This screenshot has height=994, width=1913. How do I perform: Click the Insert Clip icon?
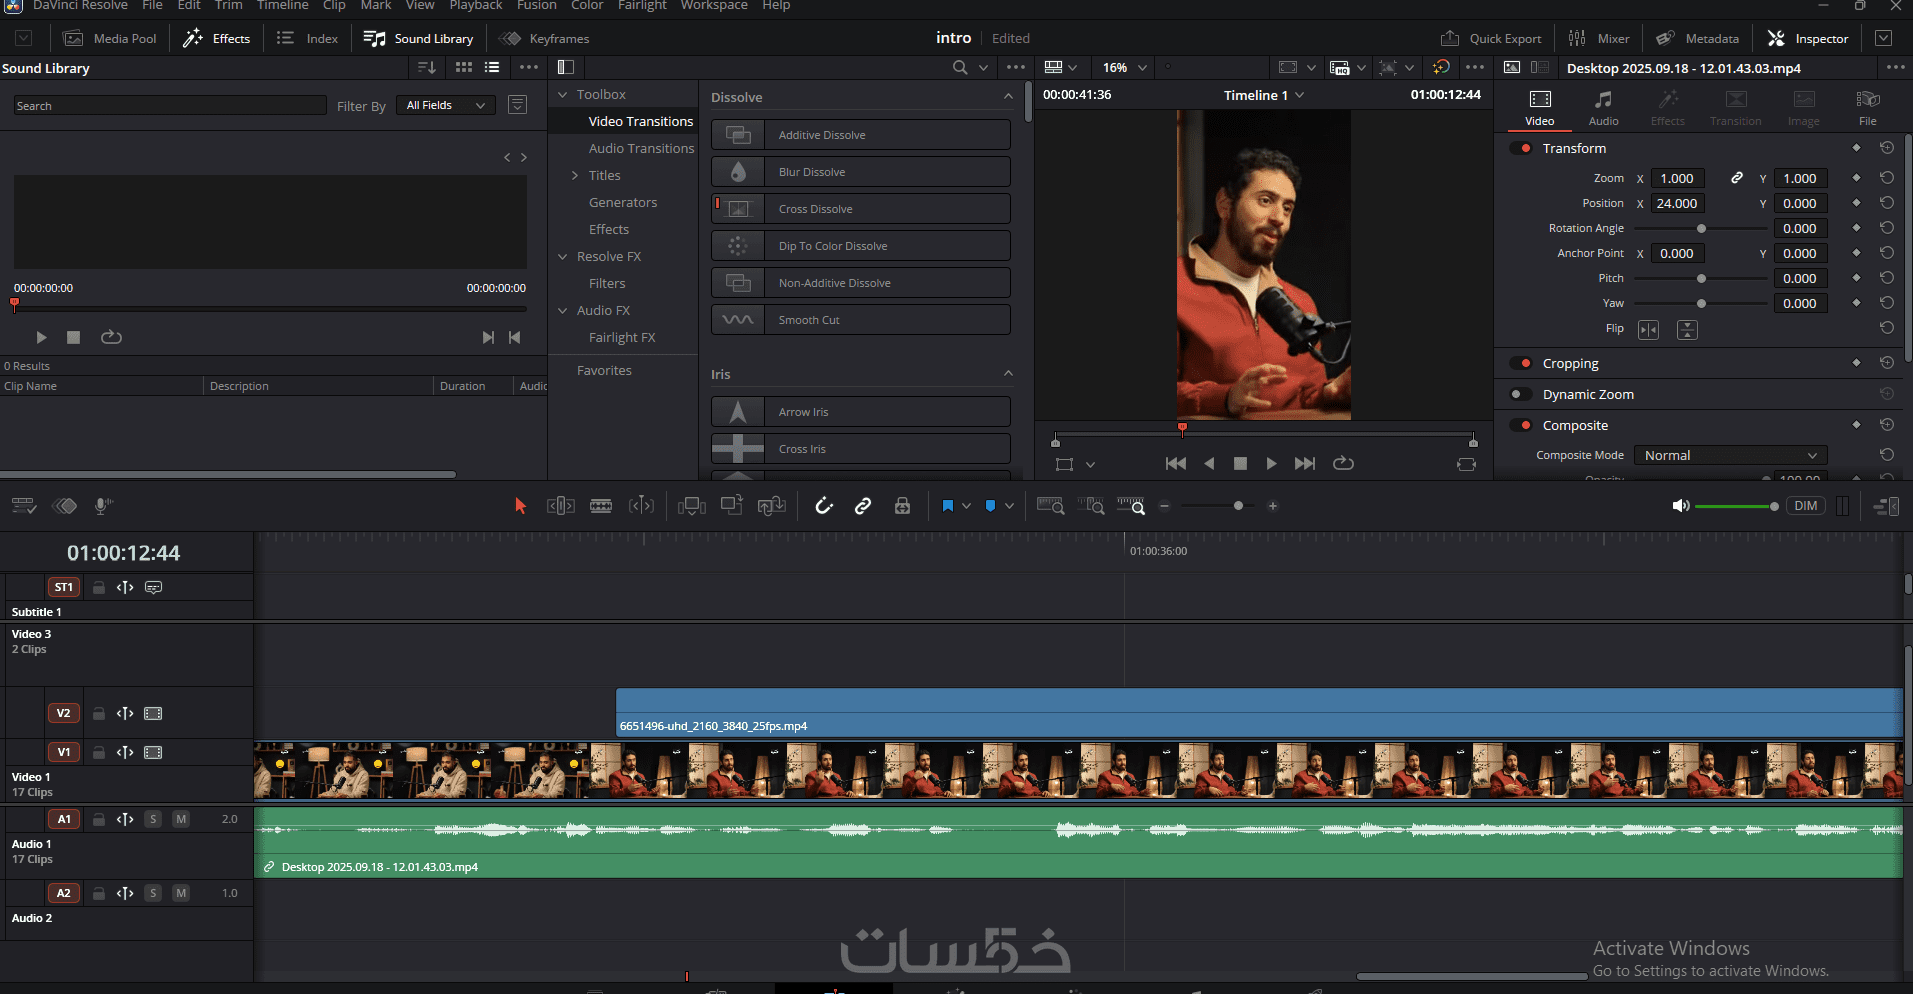coord(691,506)
